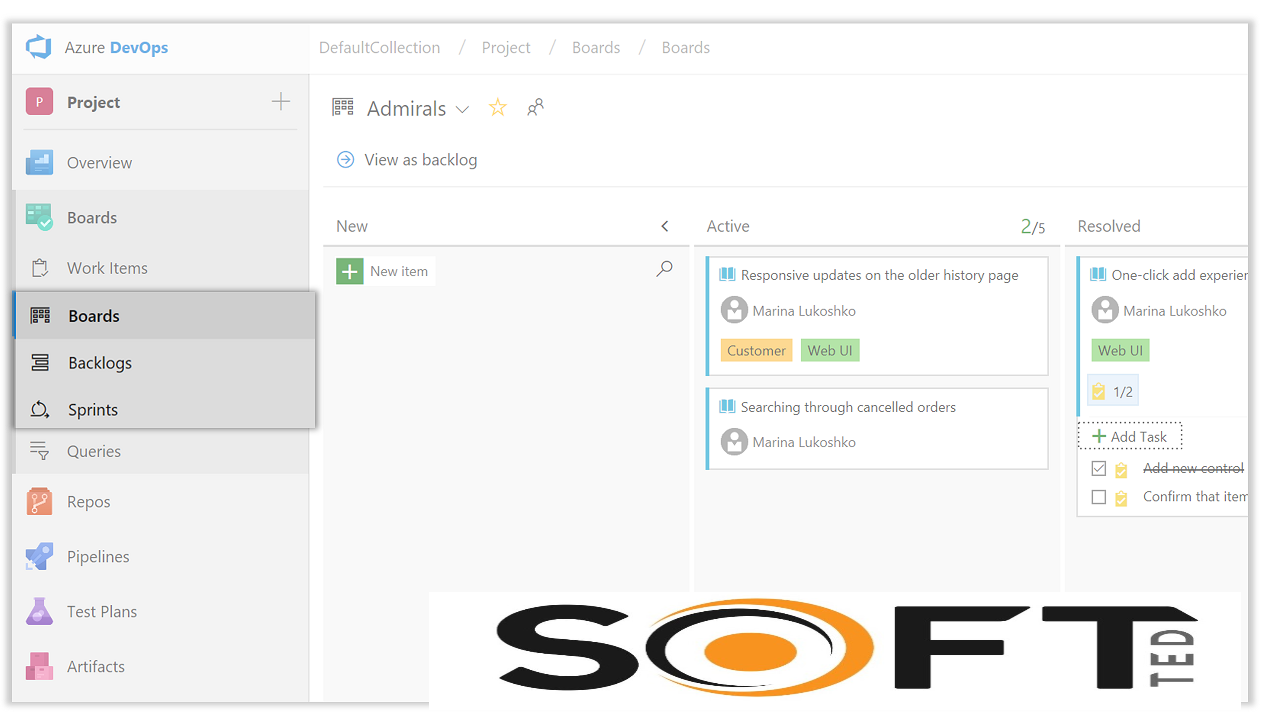This screenshot has height=720, width=1264.
Task: Click the View as backlog arrow icon
Action: [x=345, y=159]
